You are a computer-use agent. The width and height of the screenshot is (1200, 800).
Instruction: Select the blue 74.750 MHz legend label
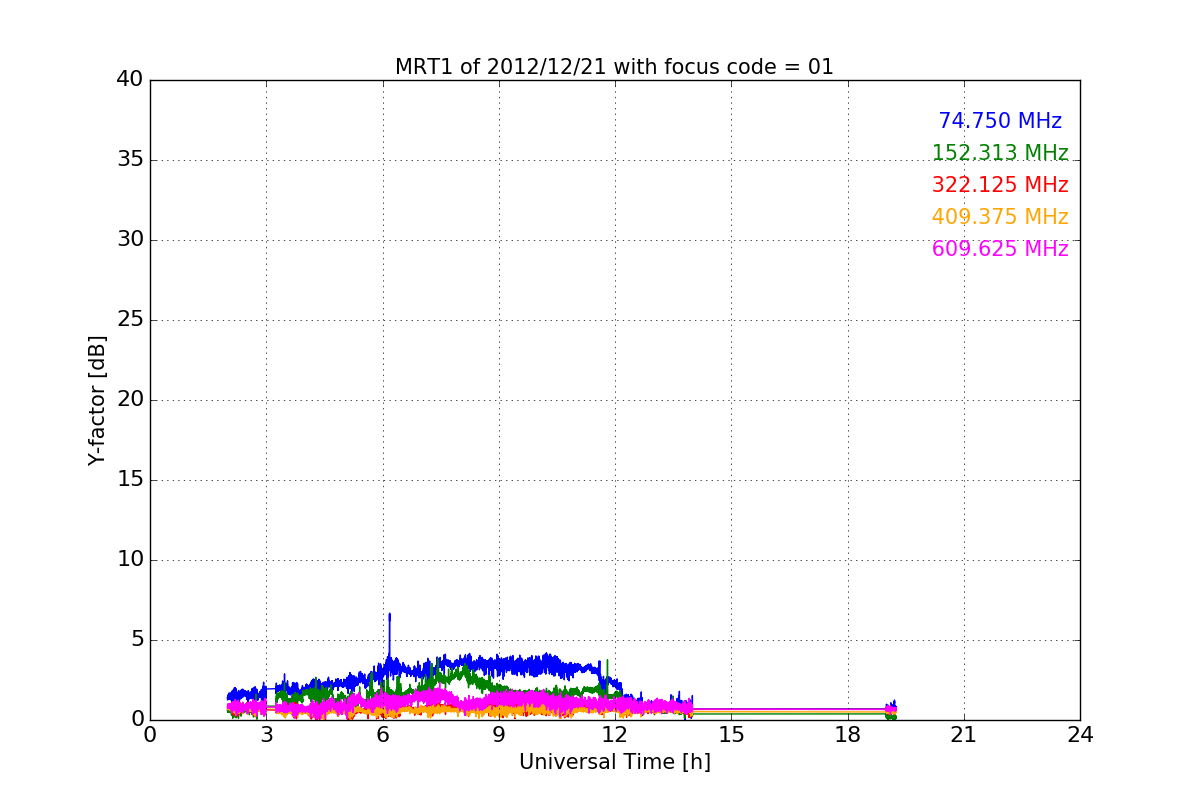[x=1000, y=121]
